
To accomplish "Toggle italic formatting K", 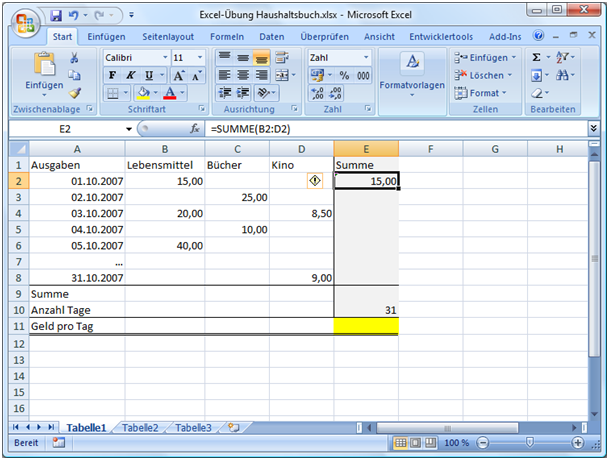I will click(x=131, y=75).
